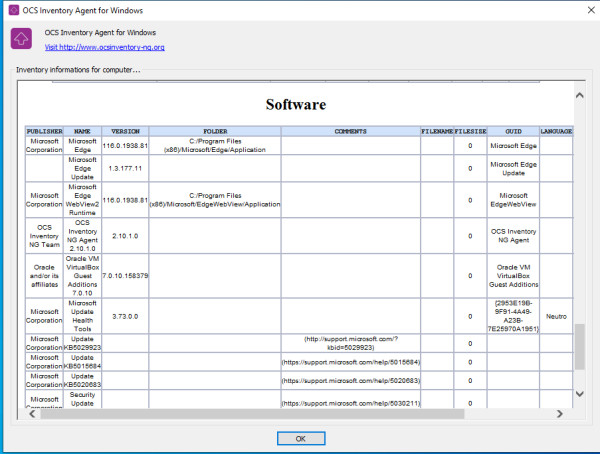Viewport: 600px width, 454px height.
Task: Click the FOLDER column header
Action: [x=215, y=131]
